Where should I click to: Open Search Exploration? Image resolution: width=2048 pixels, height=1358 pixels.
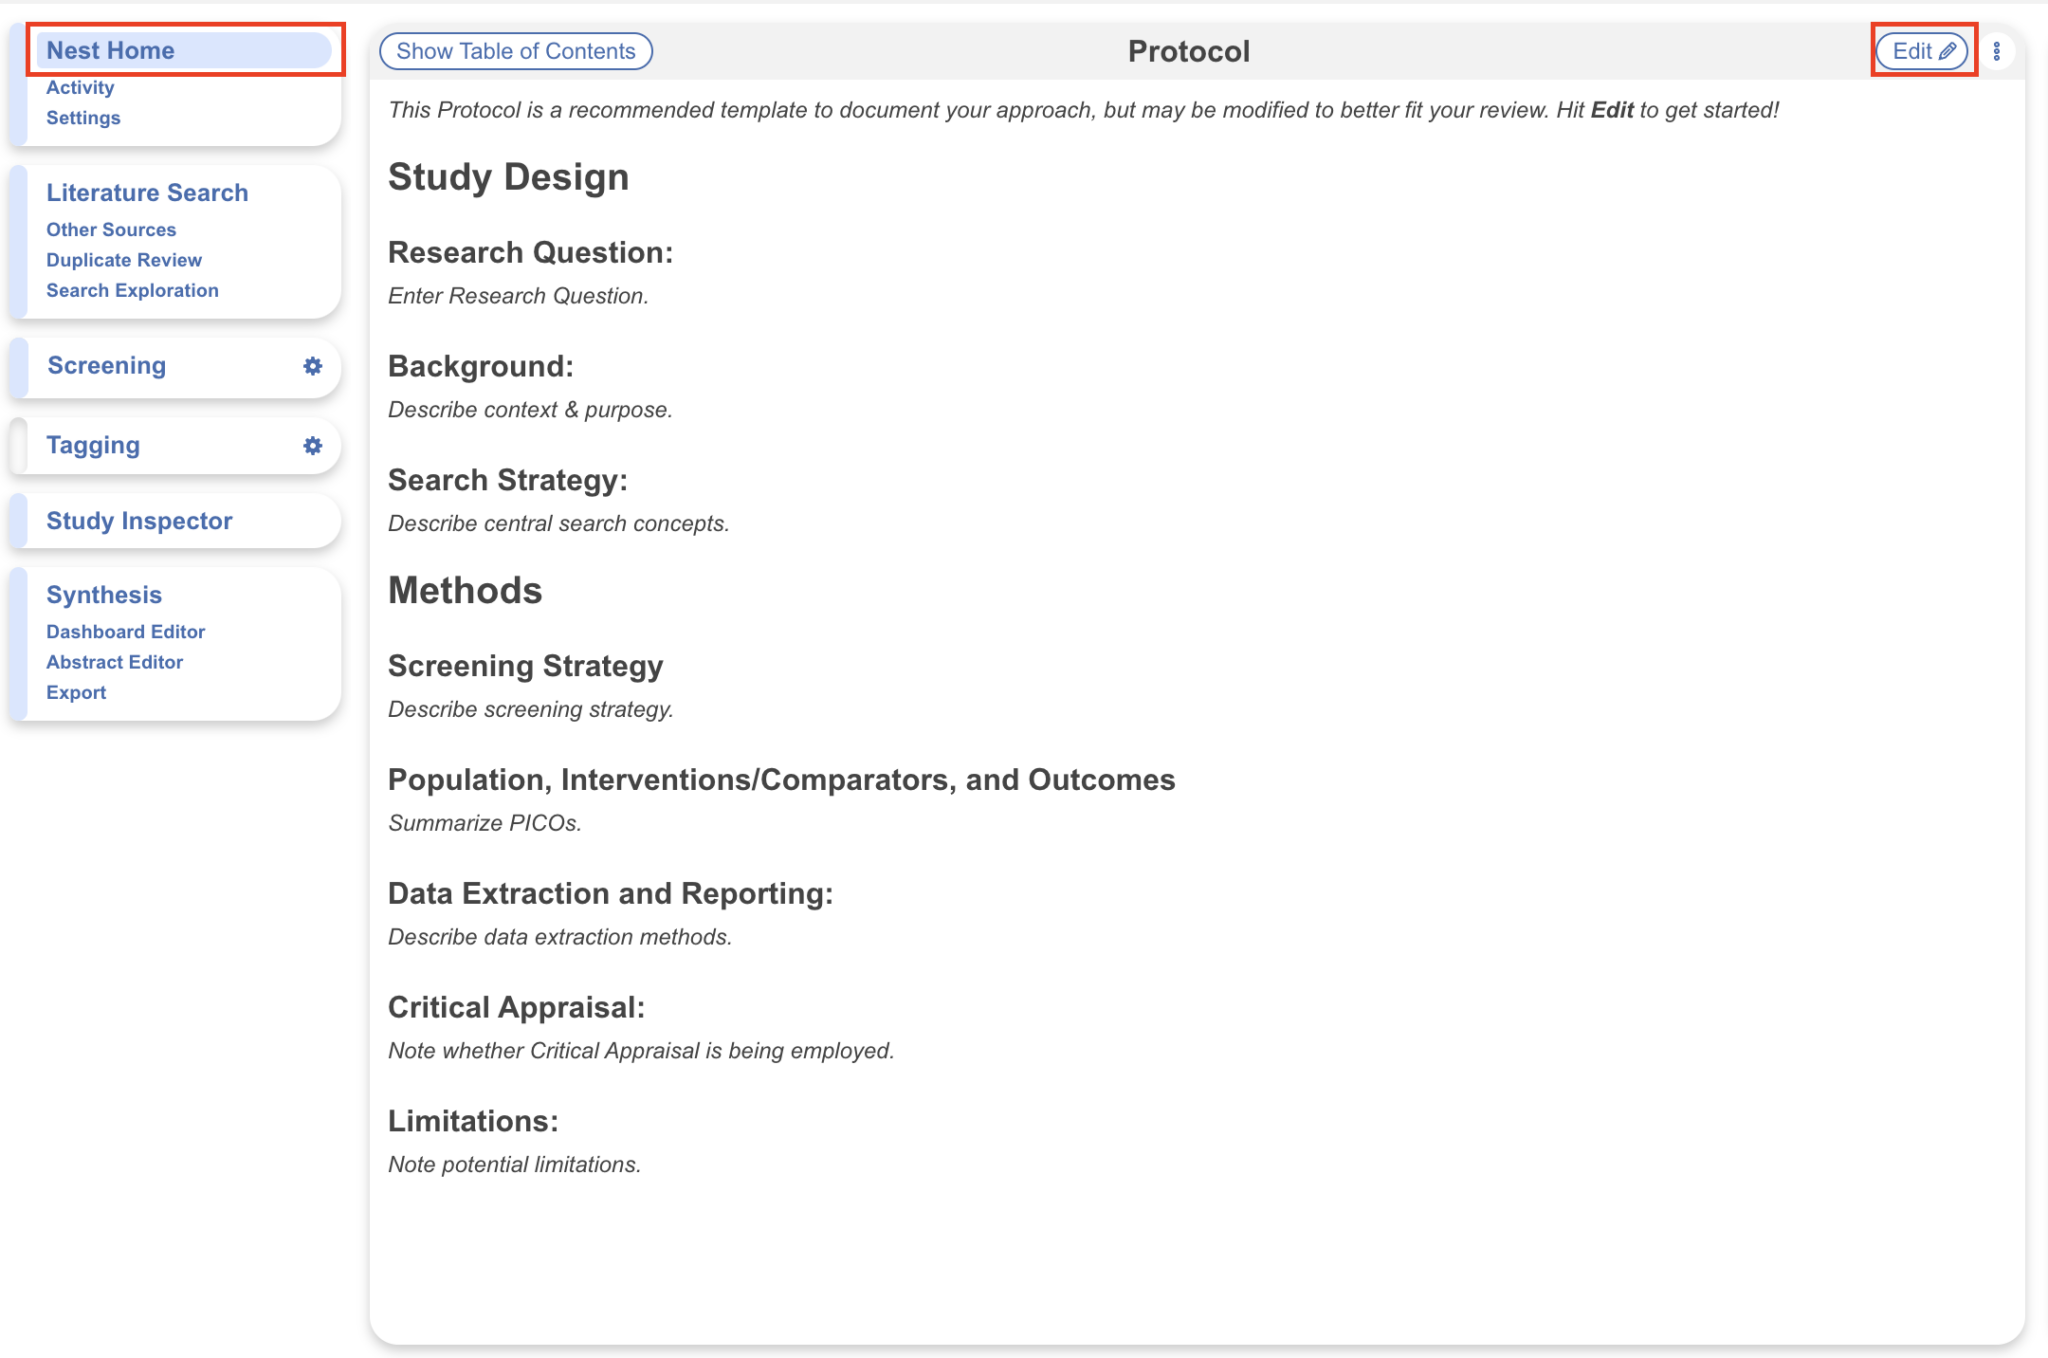pyautogui.click(x=132, y=290)
